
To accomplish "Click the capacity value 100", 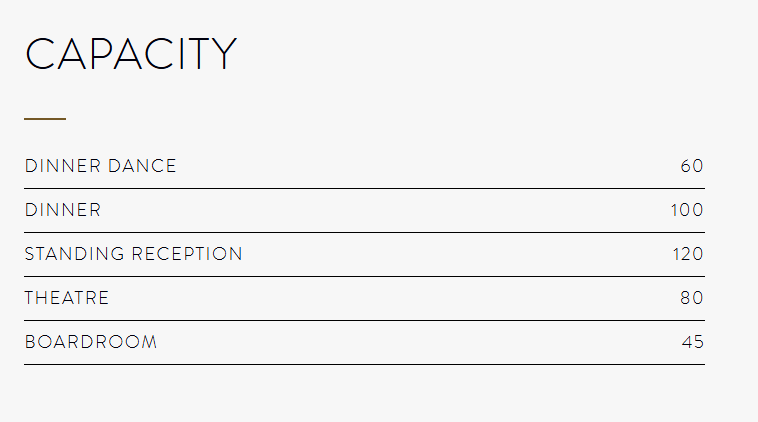I will (687, 210).
